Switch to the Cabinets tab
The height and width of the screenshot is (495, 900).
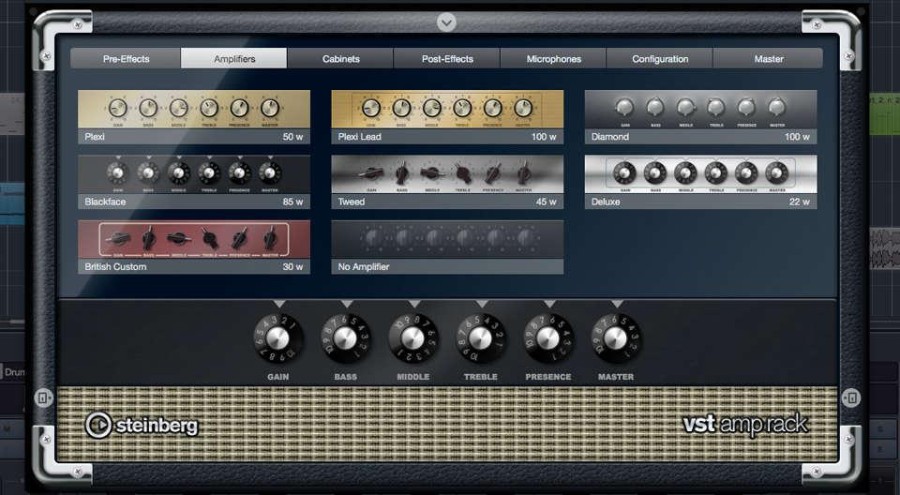pyautogui.click(x=340, y=59)
